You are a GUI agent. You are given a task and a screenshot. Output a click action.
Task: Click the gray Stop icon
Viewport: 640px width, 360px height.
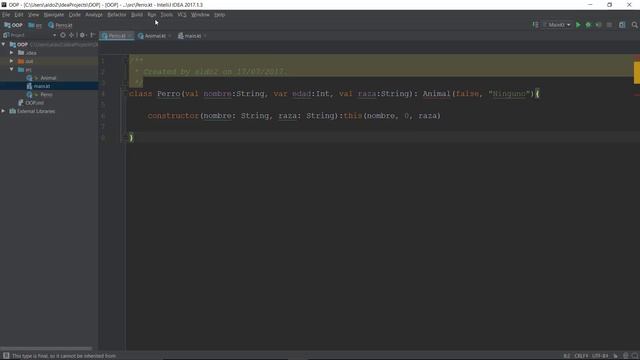tap(609, 25)
